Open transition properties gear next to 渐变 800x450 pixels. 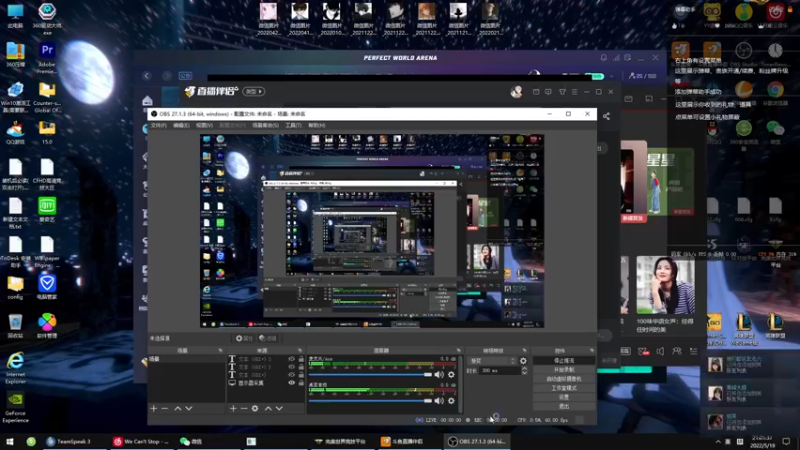[x=523, y=361]
